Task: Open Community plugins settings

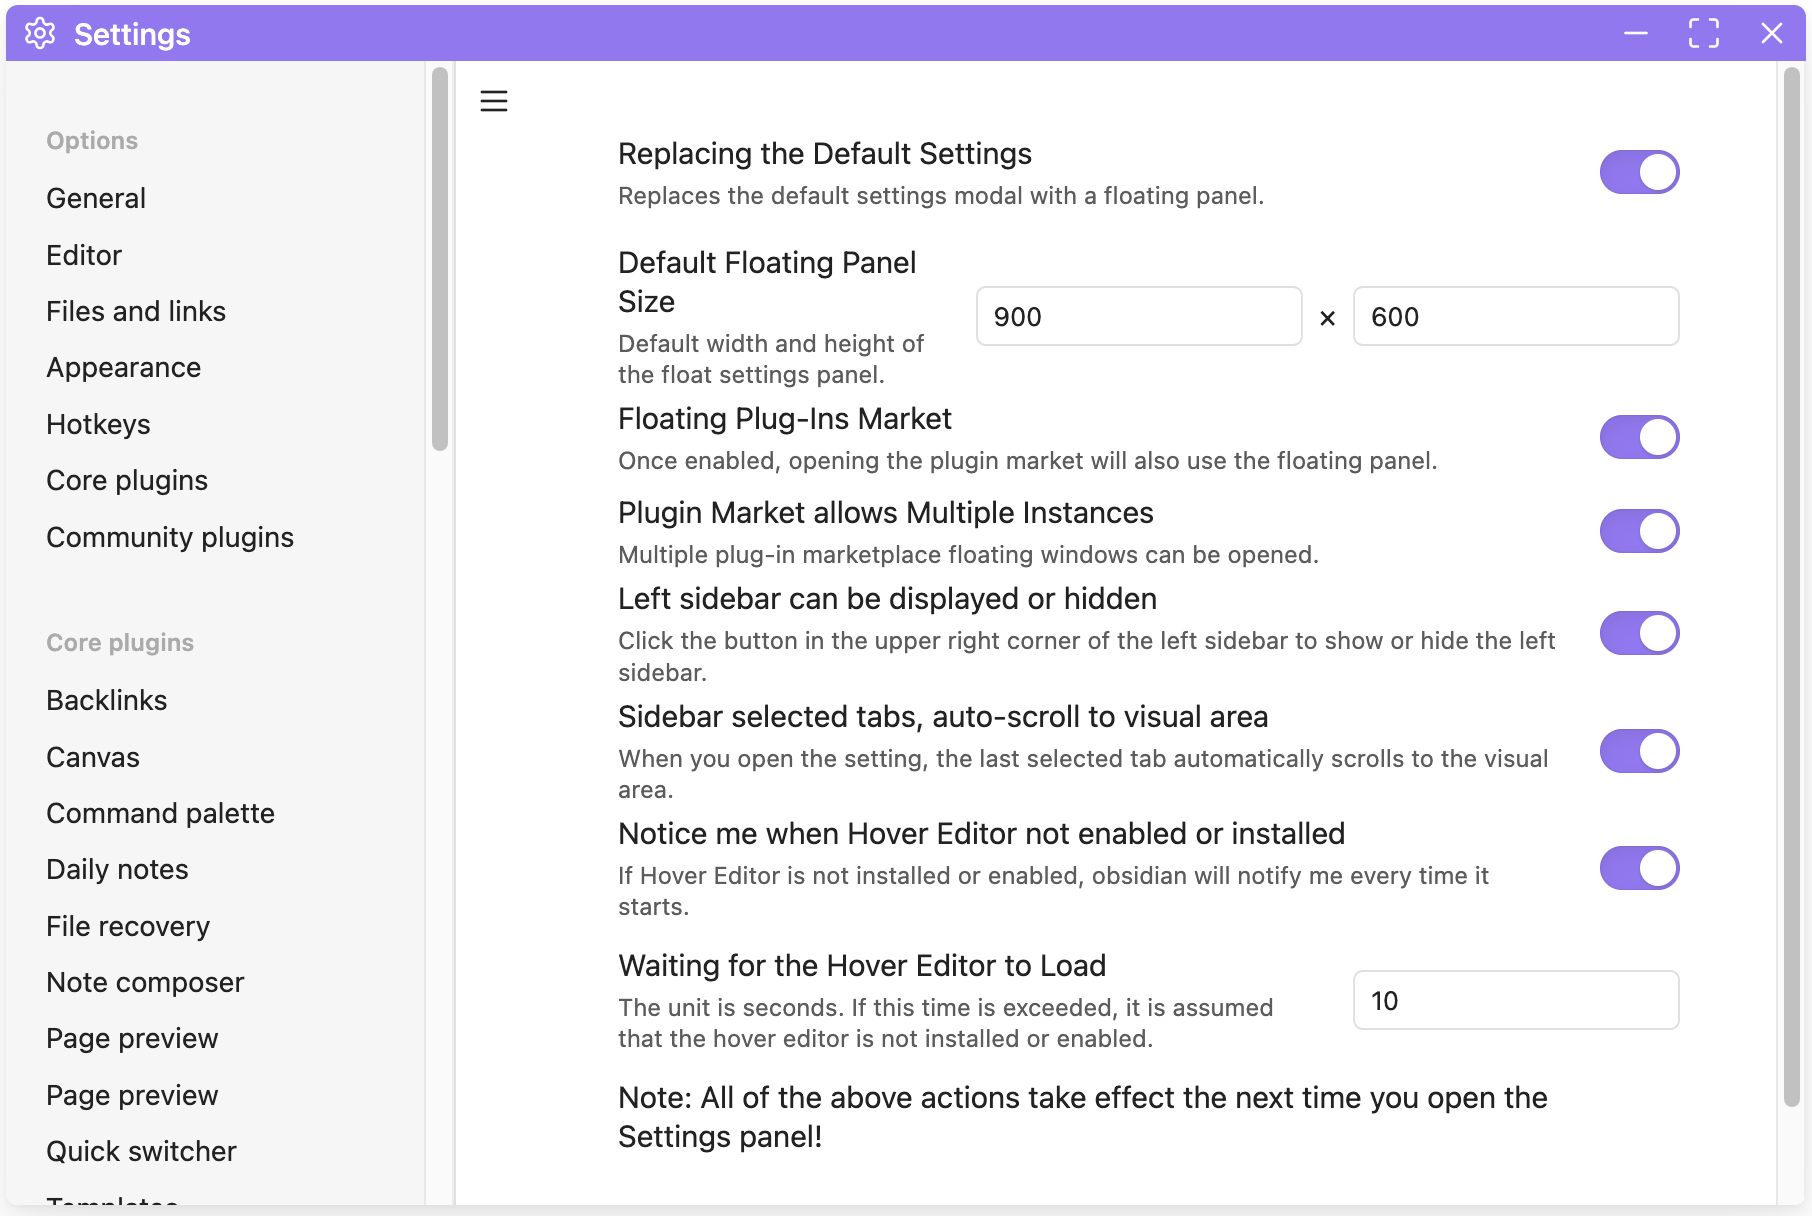Action: tap(169, 537)
